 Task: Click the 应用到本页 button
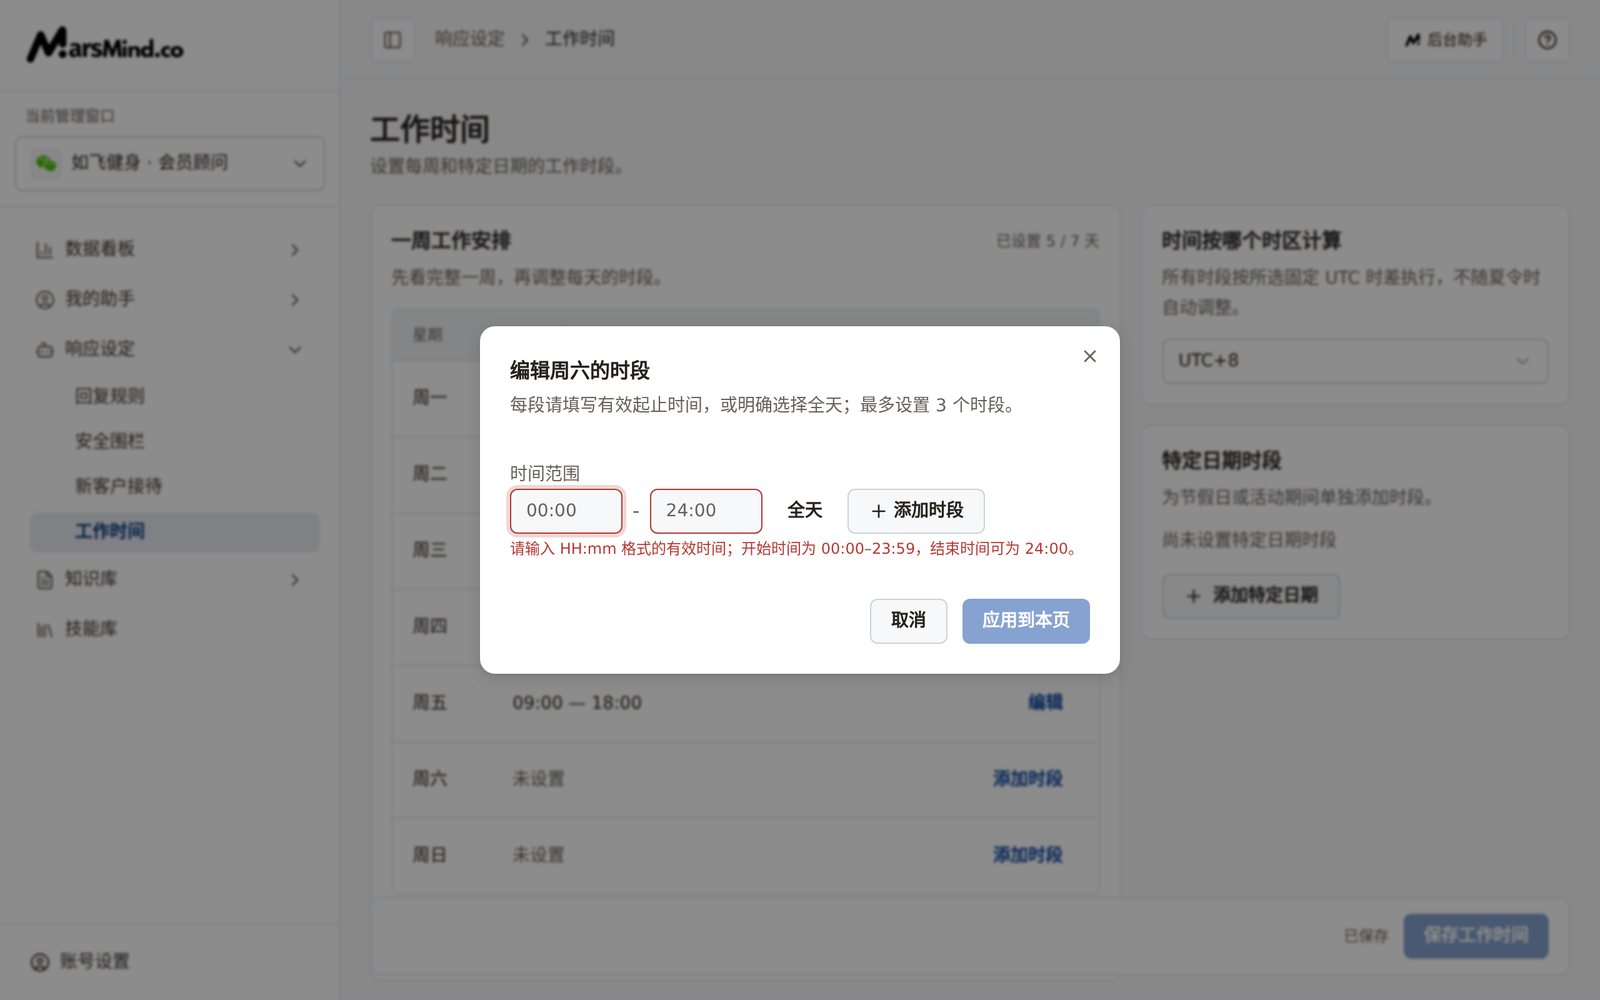coord(1026,621)
